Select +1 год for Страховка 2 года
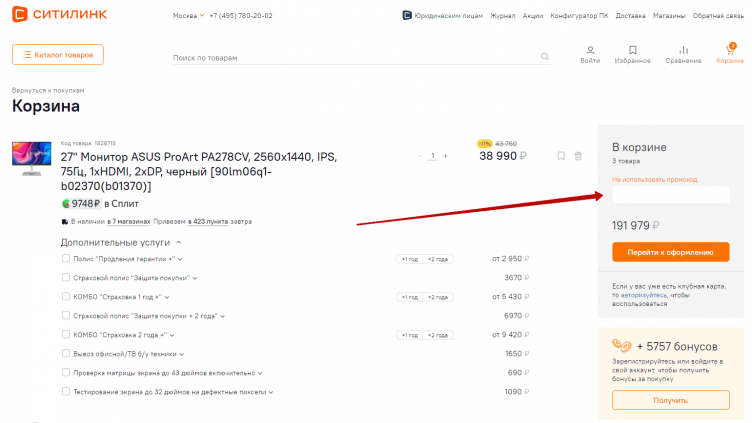Image resolution: width=752 pixels, height=423 pixels. (x=410, y=335)
